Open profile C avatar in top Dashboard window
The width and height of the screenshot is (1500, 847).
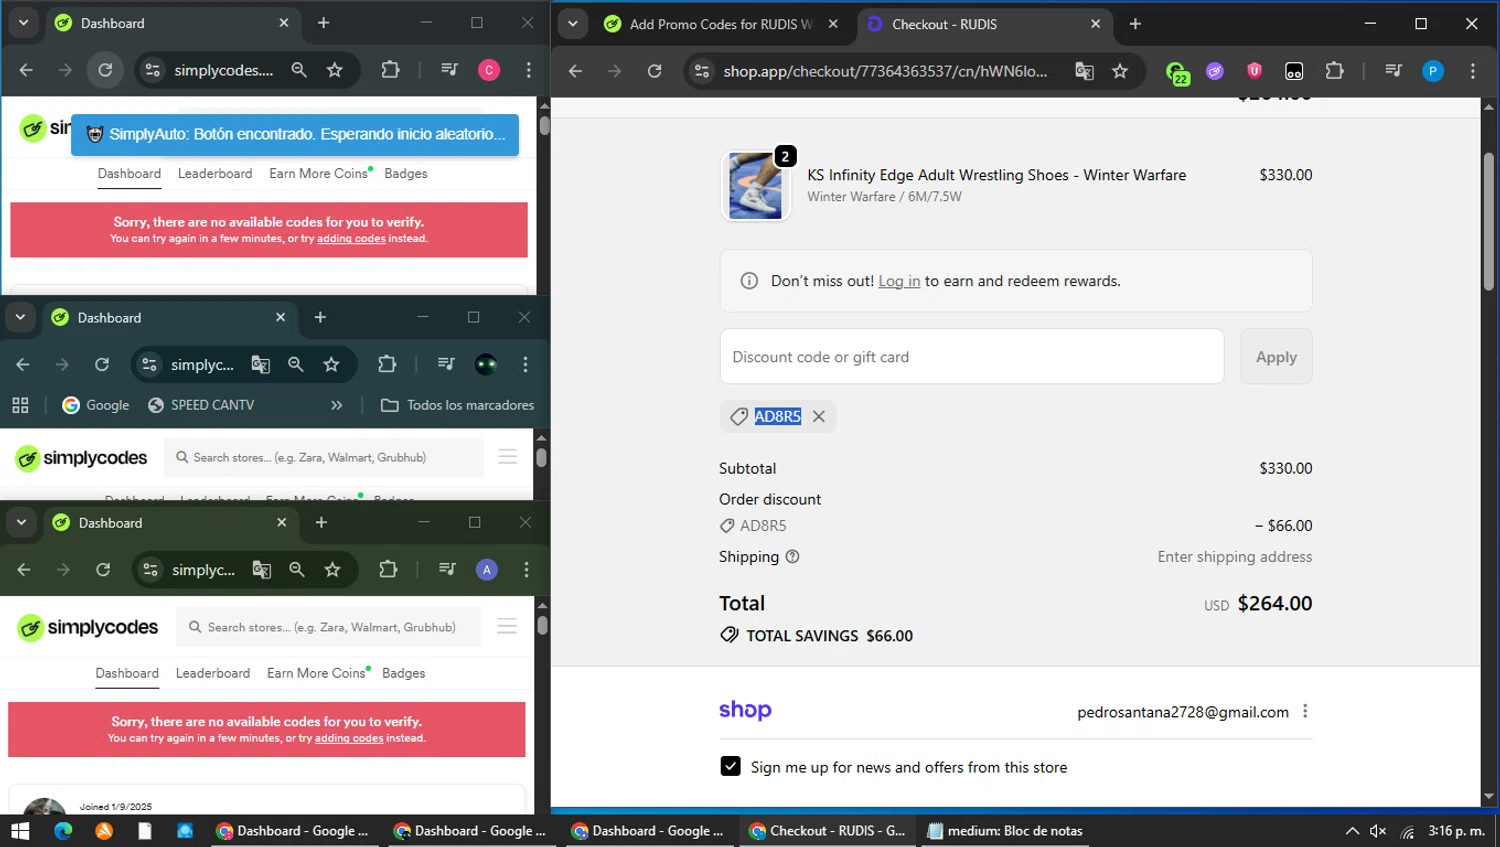point(489,70)
